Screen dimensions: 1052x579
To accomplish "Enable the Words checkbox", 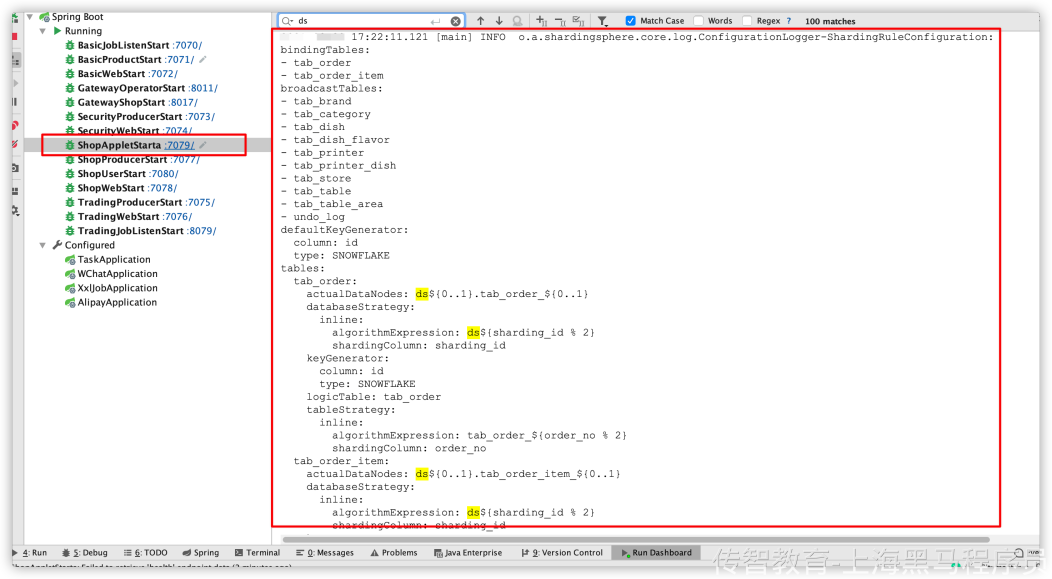I will point(698,21).
